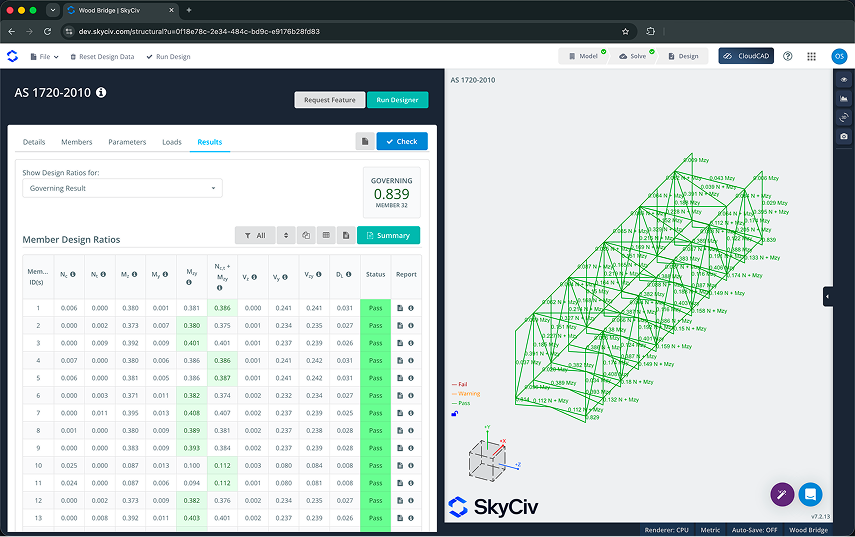Open report document for member 13
The image size is (855, 537).
pyautogui.click(x=400, y=518)
